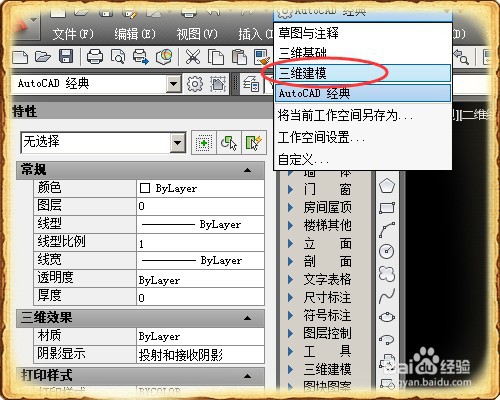Image resolution: width=500 pixels, height=400 pixels.
Task: Select the Polygon draw tool
Action: click(387, 186)
